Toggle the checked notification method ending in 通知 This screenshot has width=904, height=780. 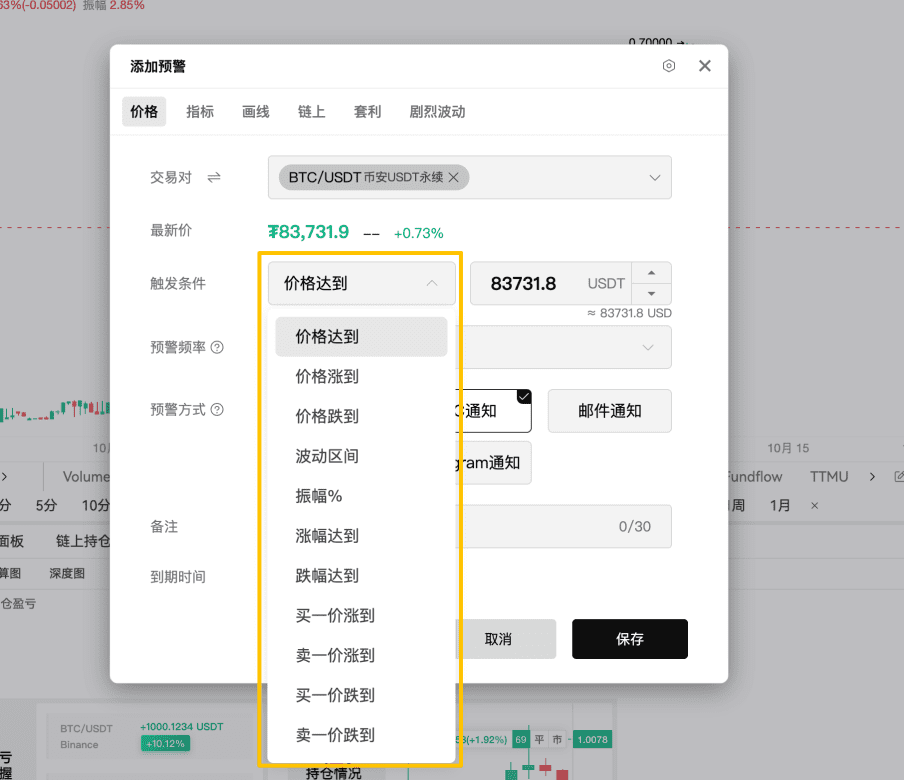[x=495, y=410]
